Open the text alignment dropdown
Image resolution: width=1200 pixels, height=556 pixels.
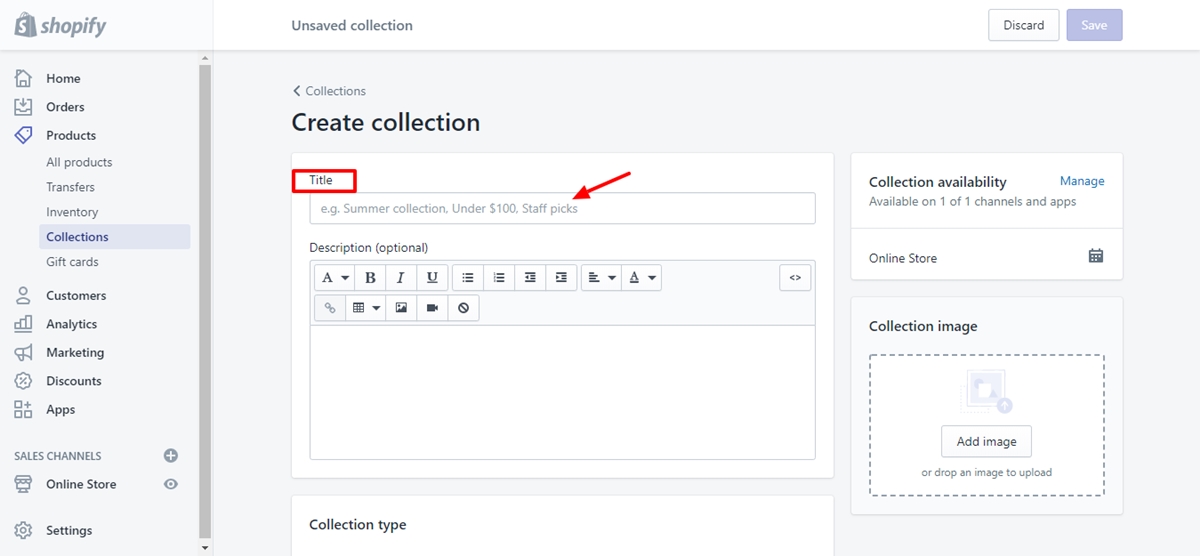601,278
